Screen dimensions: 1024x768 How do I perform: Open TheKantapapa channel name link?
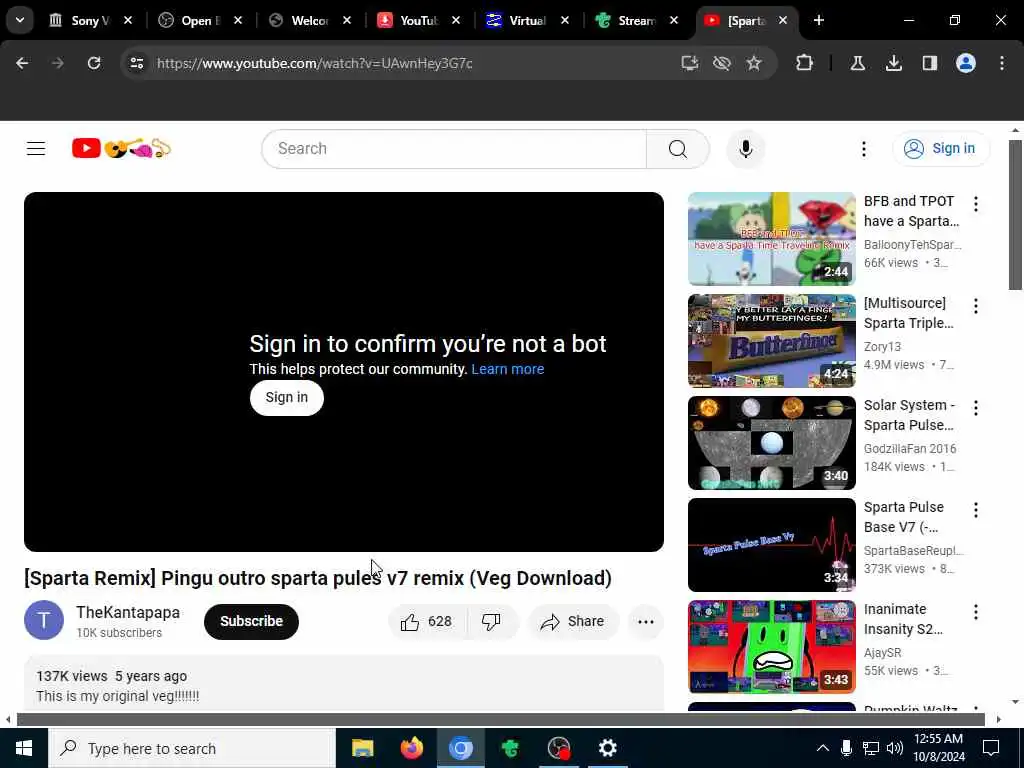[128, 613]
